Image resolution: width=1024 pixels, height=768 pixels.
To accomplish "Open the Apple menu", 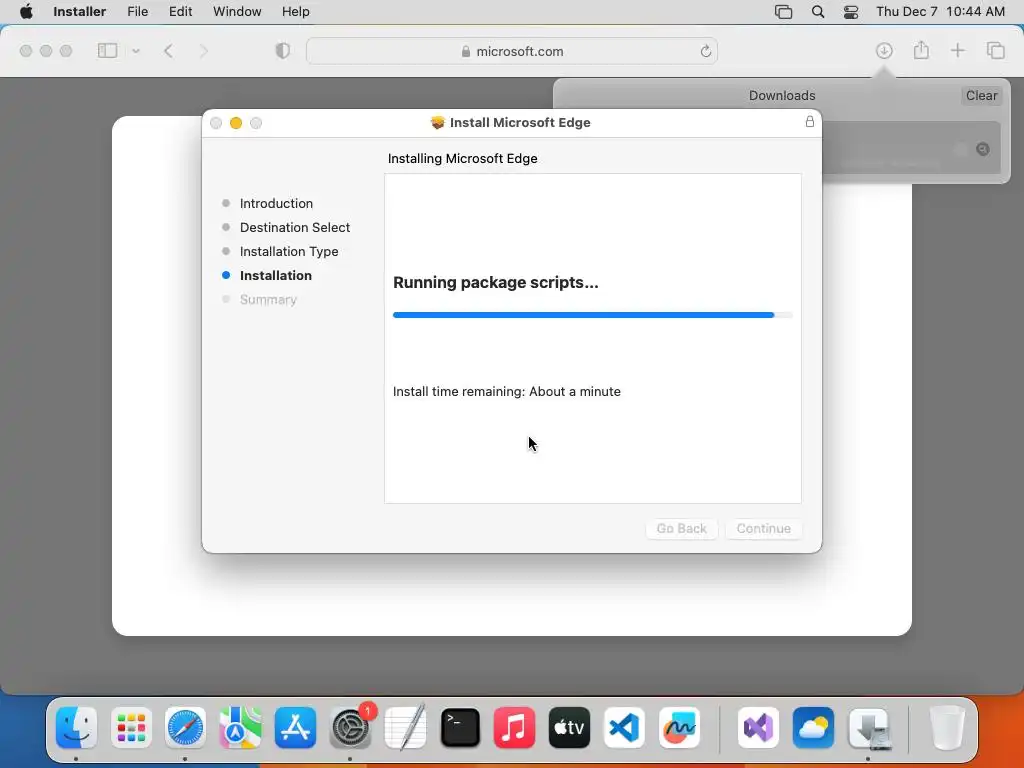I will (x=26, y=12).
